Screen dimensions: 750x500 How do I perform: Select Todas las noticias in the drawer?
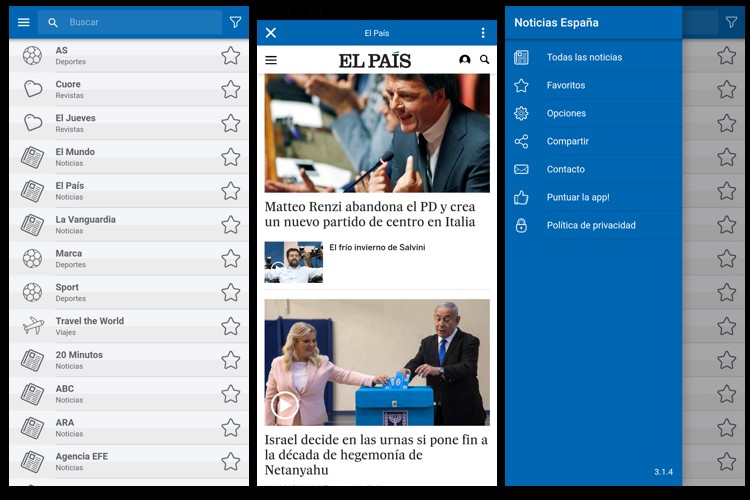585,57
